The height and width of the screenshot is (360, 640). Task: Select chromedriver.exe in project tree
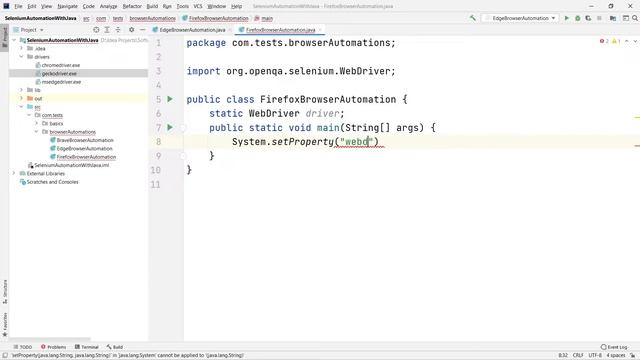[60, 65]
